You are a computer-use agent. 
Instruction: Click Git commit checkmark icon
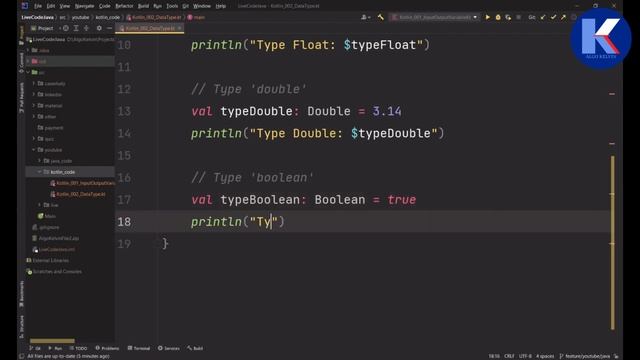point(553,17)
